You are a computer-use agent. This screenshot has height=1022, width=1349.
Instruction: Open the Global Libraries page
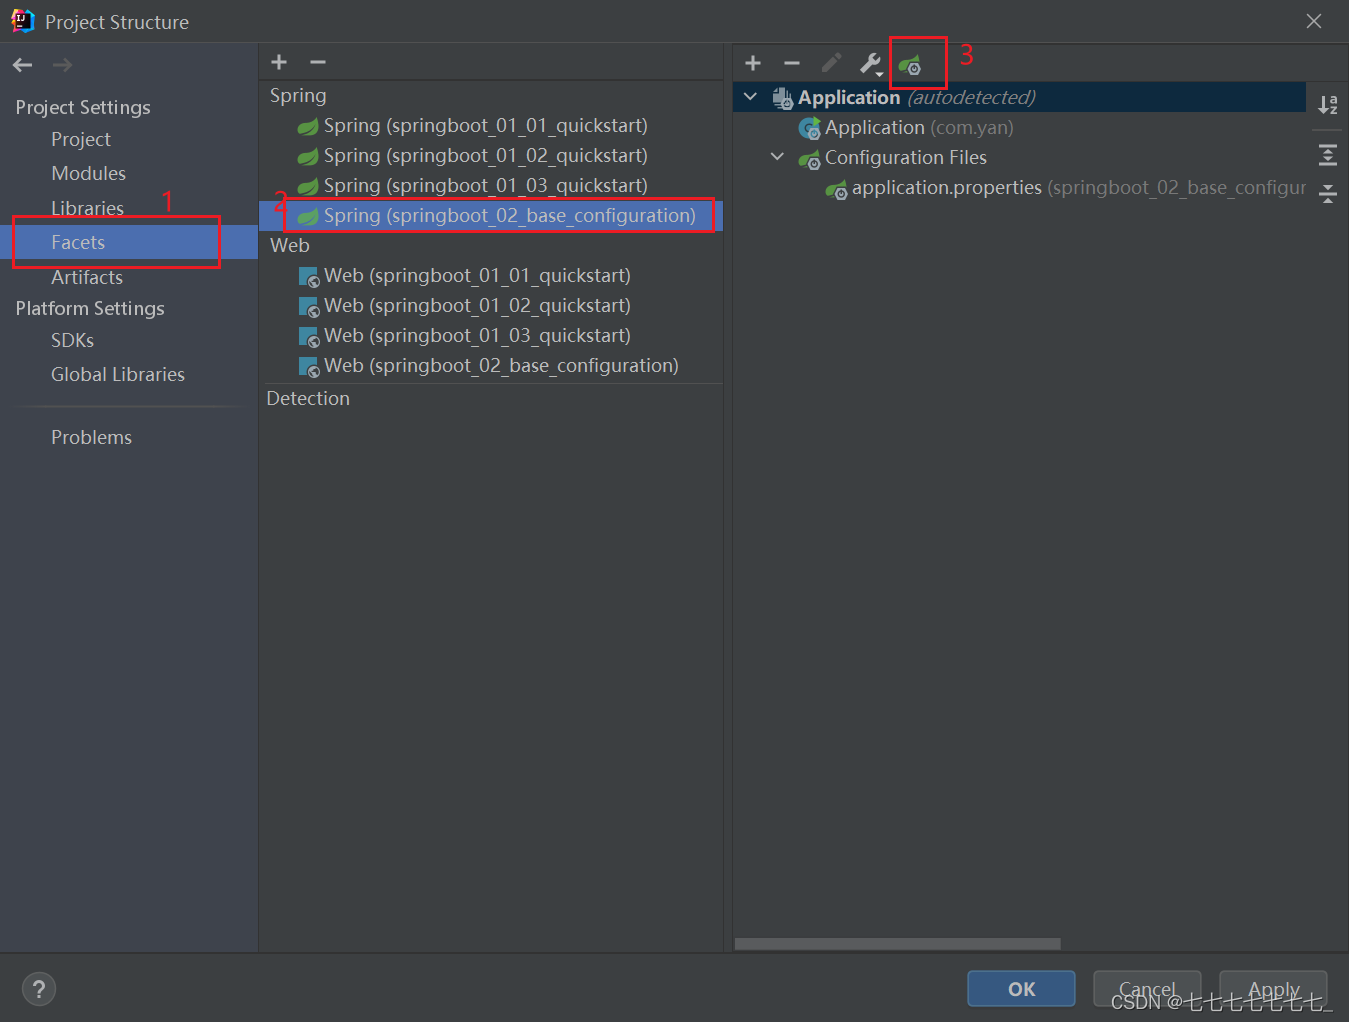118,374
